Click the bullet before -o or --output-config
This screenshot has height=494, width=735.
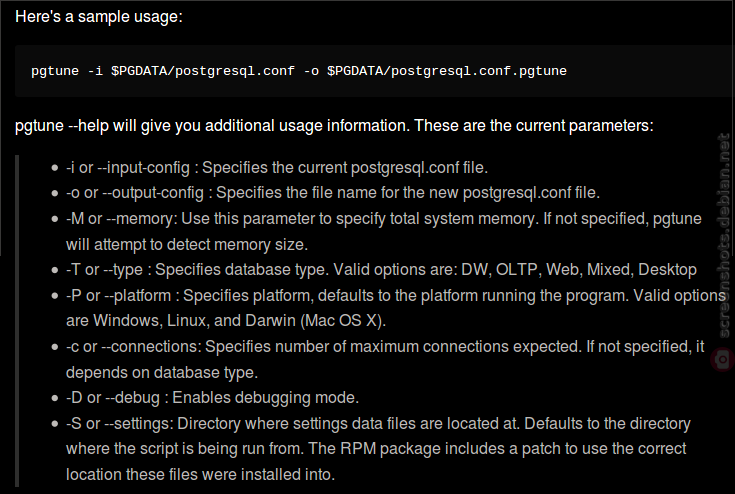point(55,193)
